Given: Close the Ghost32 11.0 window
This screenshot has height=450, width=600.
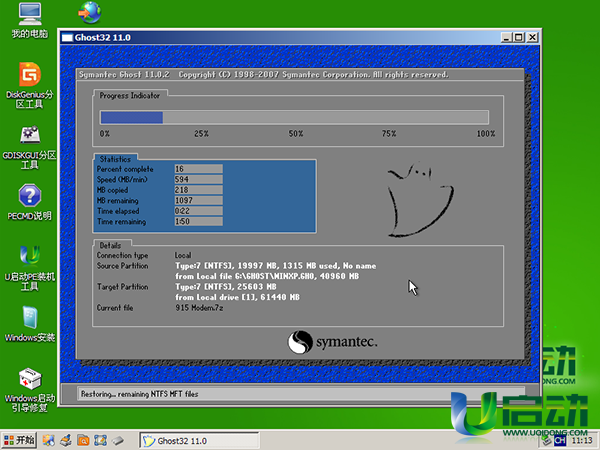Looking at the screenshot, I should coord(532,38).
